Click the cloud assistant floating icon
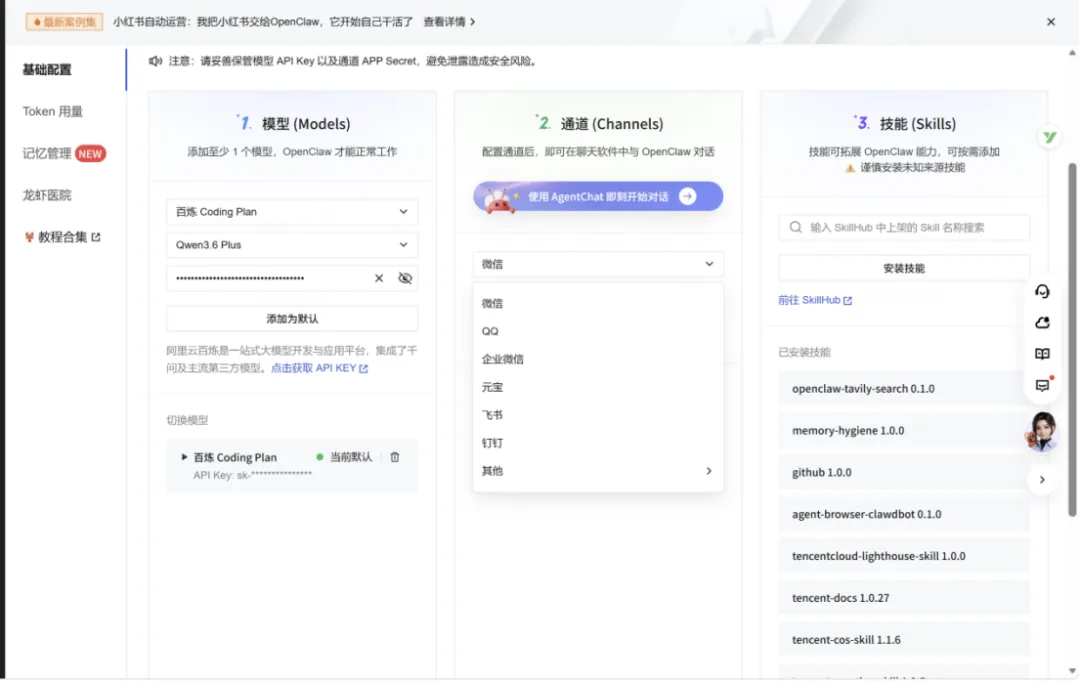The image size is (1080, 682). click(x=1042, y=323)
